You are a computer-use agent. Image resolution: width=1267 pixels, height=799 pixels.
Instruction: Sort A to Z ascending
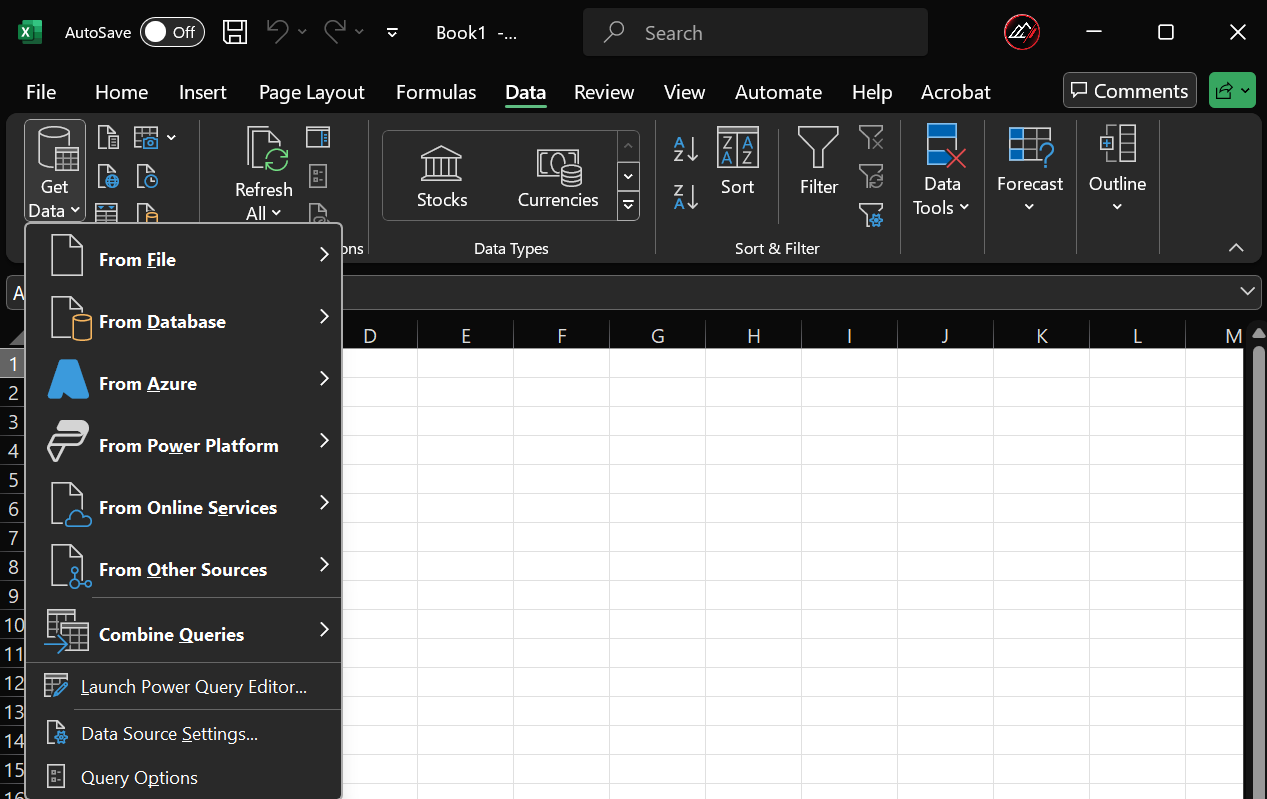point(686,149)
